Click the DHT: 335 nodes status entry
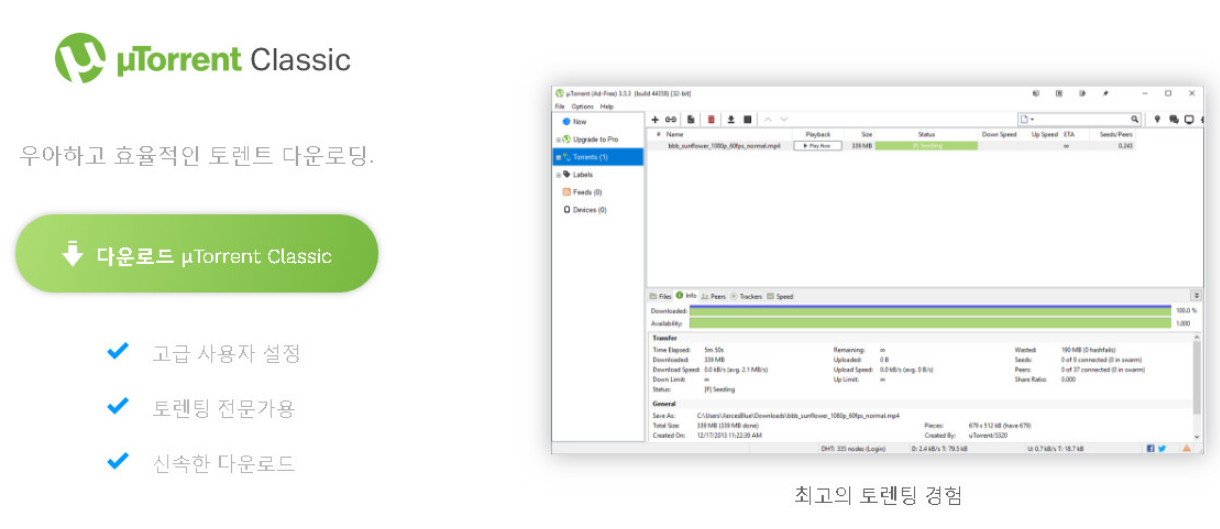The height and width of the screenshot is (529, 1220). pyautogui.click(x=853, y=449)
